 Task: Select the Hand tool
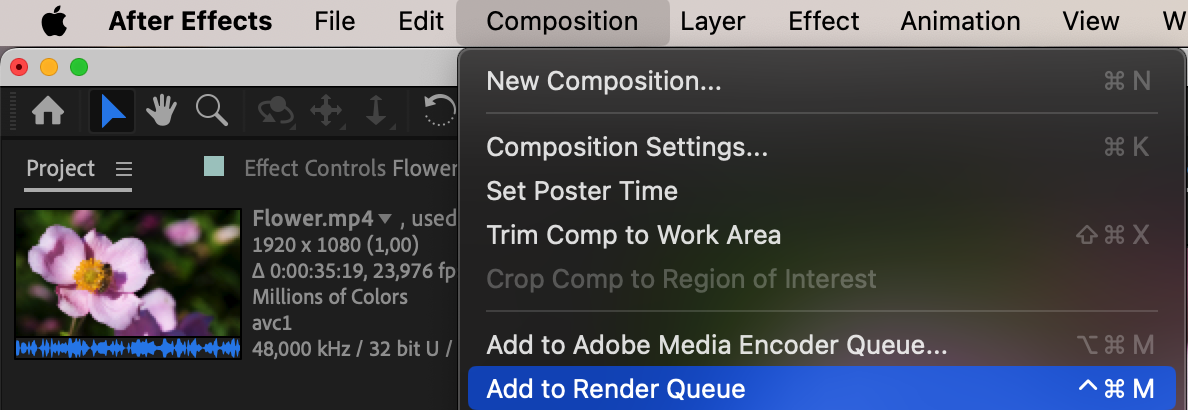161,111
